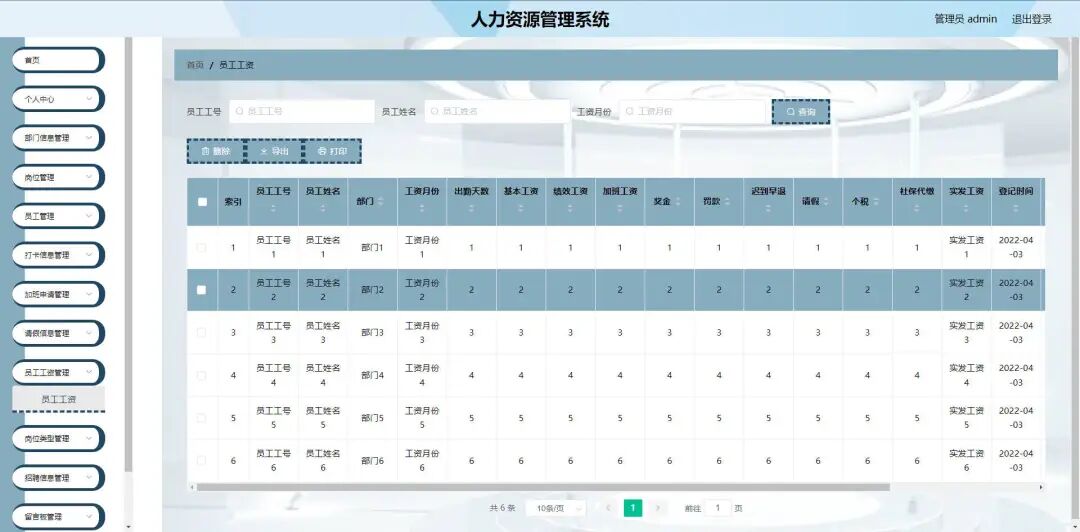Collapse 员工工资管理 sidebar menu
The height and width of the screenshot is (532, 1080).
pos(58,372)
